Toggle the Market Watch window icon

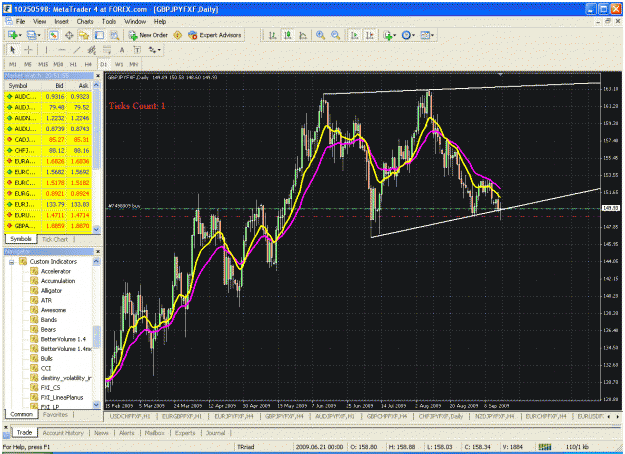point(54,35)
